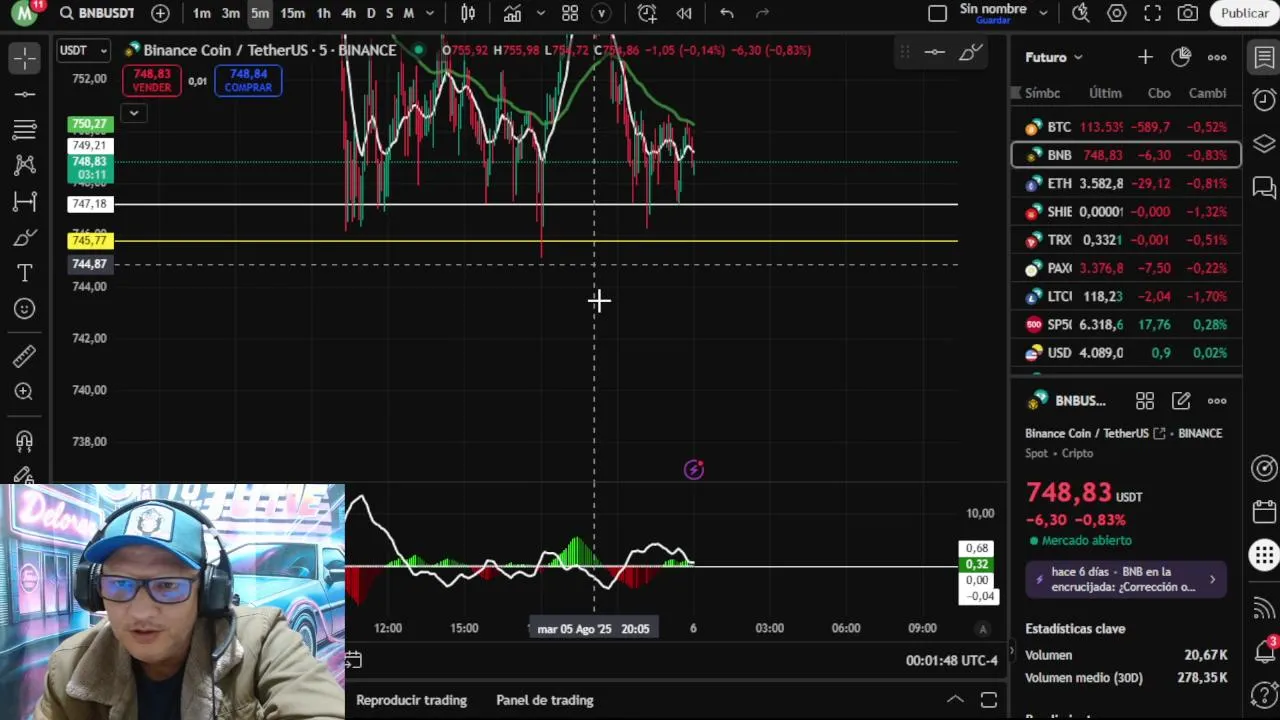Click the Publicar button
The width and height of the screenshot is (1280, 720).
(1244, 13)
